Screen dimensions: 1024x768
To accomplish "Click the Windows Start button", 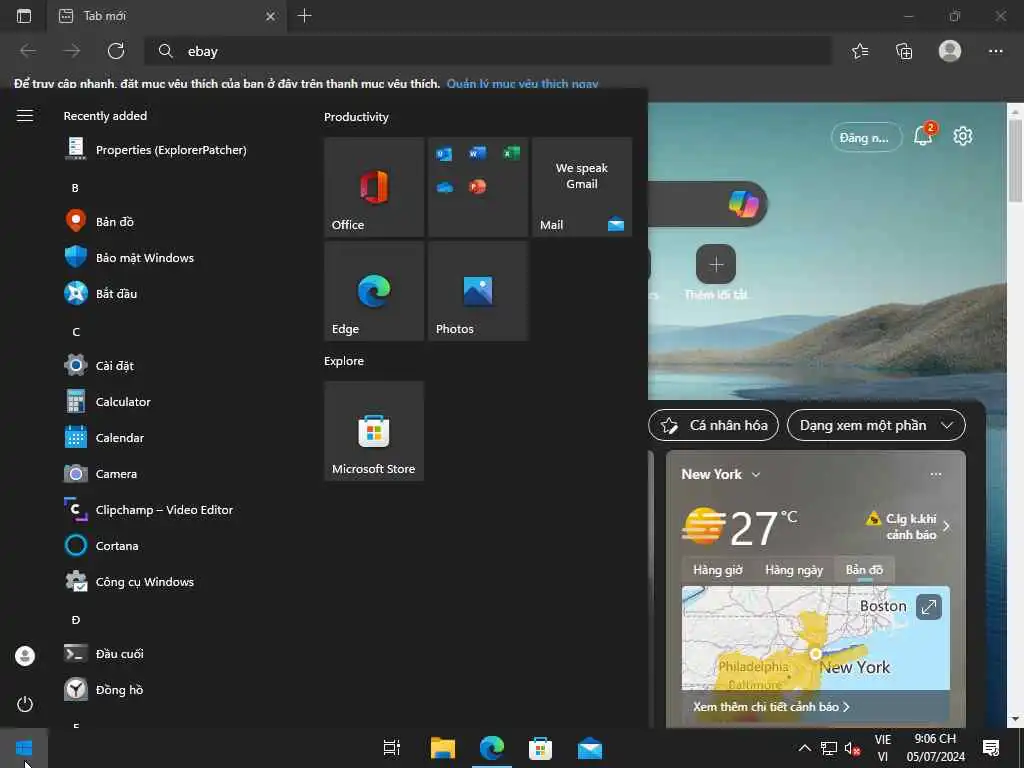I will click(24, 748).
